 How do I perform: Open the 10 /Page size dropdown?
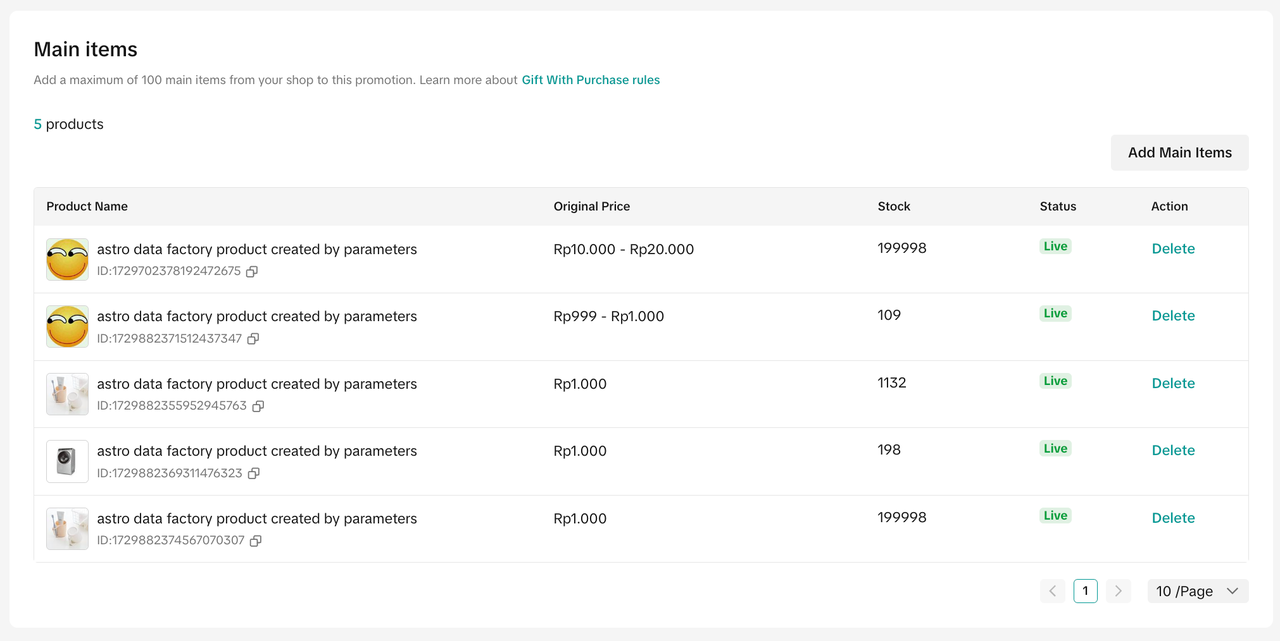(1197, 591)
